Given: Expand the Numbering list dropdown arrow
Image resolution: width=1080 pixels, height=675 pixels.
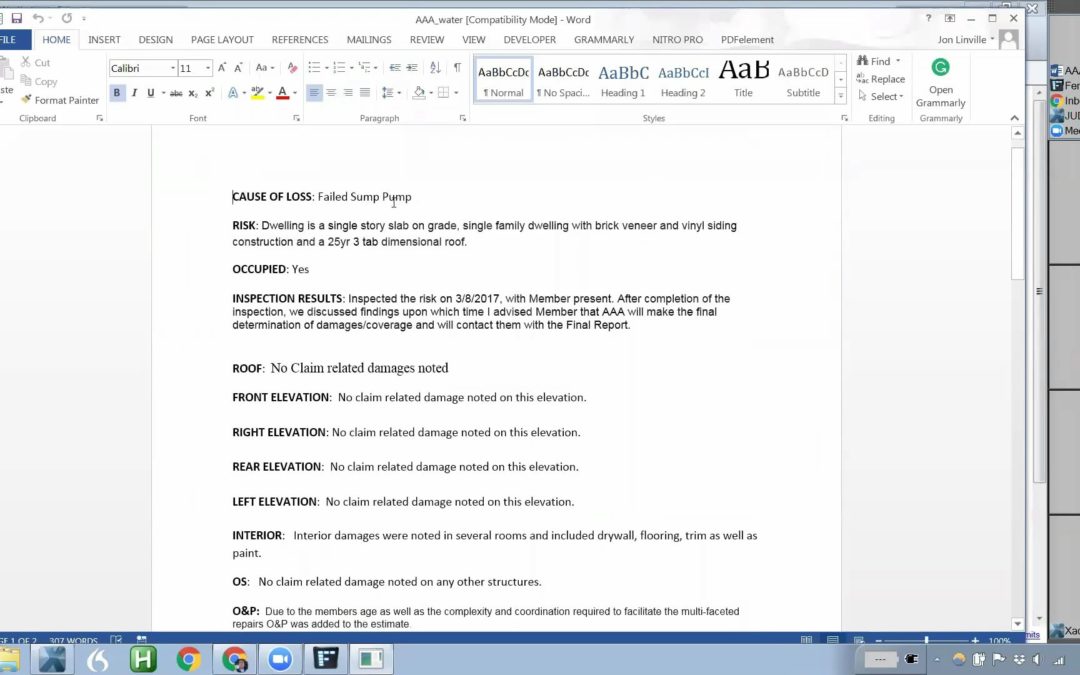Looking at the screenshot, I should click(351, 68).
